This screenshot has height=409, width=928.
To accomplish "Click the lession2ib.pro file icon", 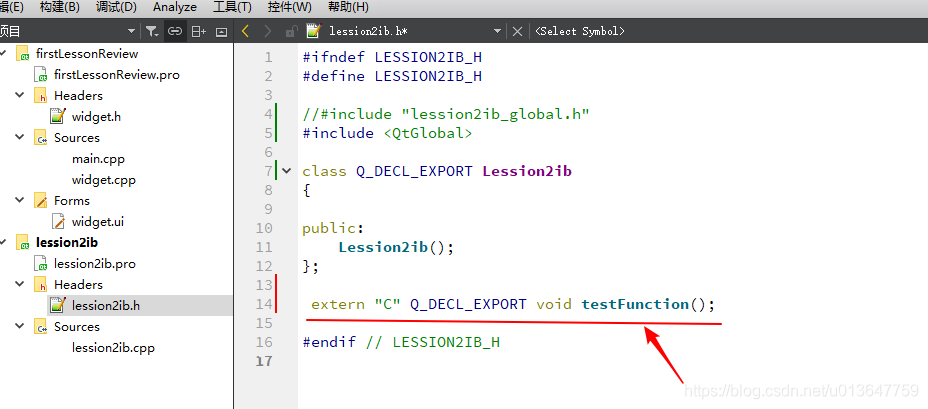I will (41, 263).
